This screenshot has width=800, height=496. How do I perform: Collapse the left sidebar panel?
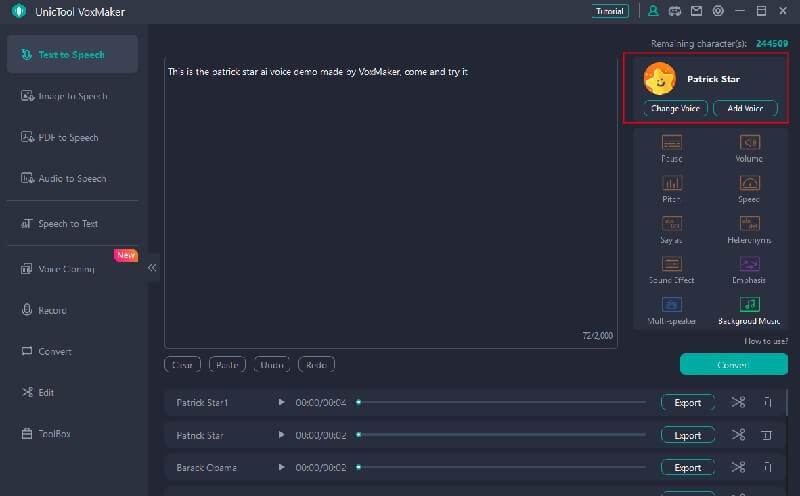(x=153, y=267)
